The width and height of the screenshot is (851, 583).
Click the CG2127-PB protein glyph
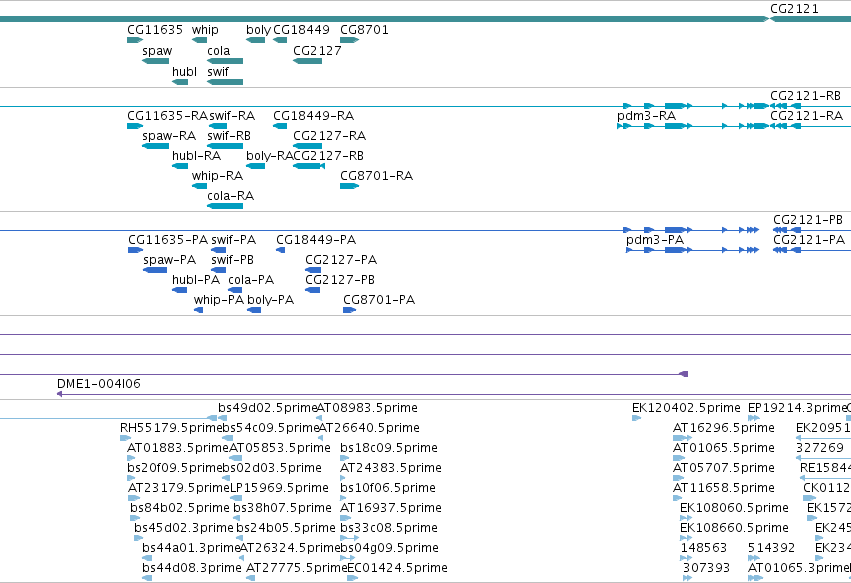tap(312, 290)
